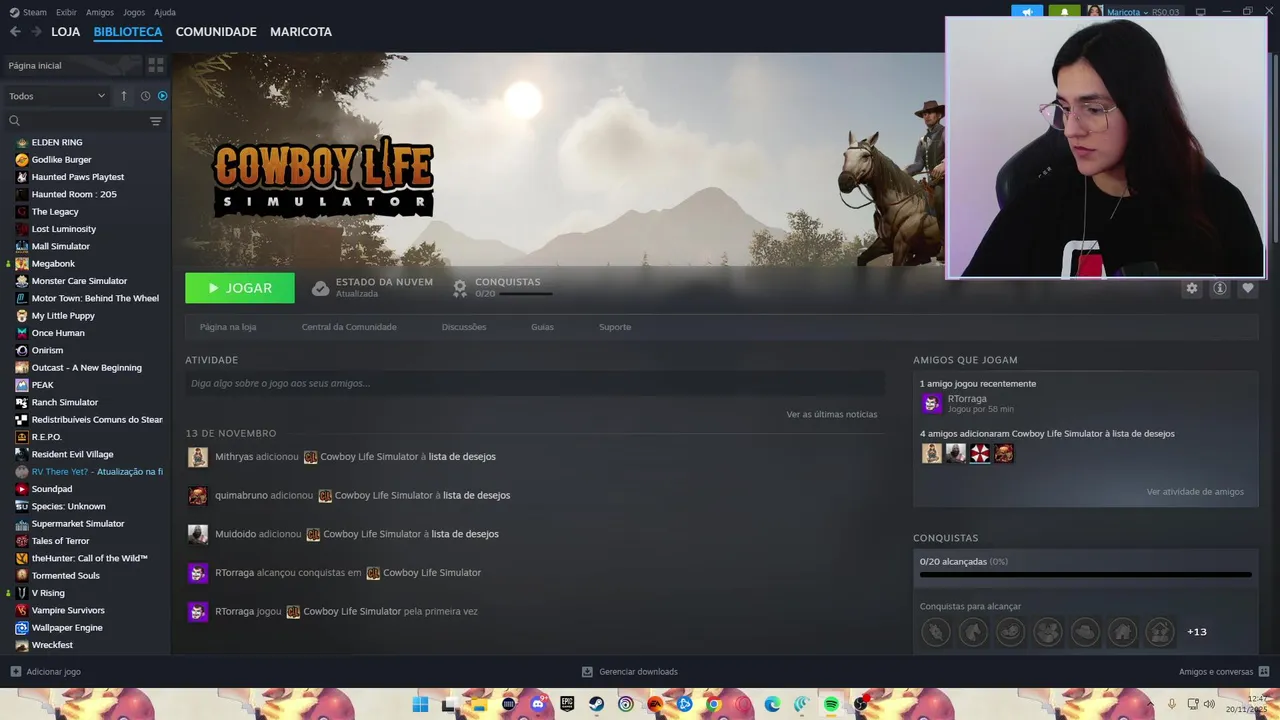Launch the game with the JOGAR button
The height and width of the screenshot is (720, 1280).
pos(240,288)
